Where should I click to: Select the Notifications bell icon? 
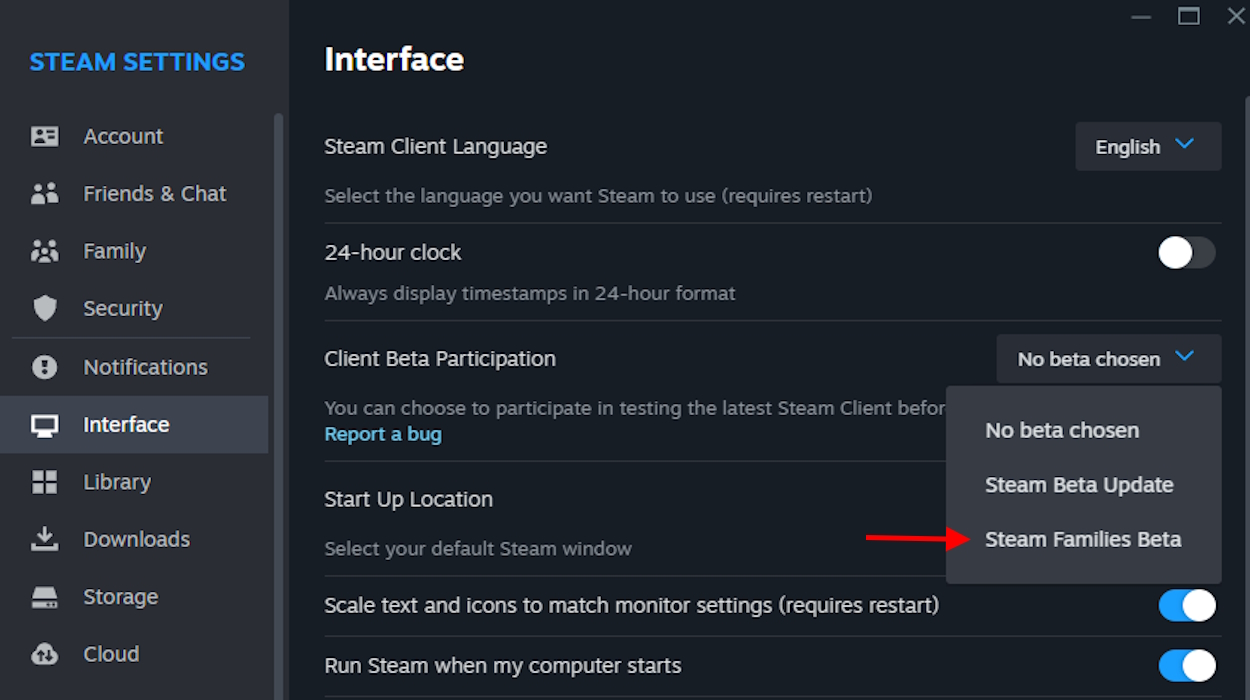(45, 366)
